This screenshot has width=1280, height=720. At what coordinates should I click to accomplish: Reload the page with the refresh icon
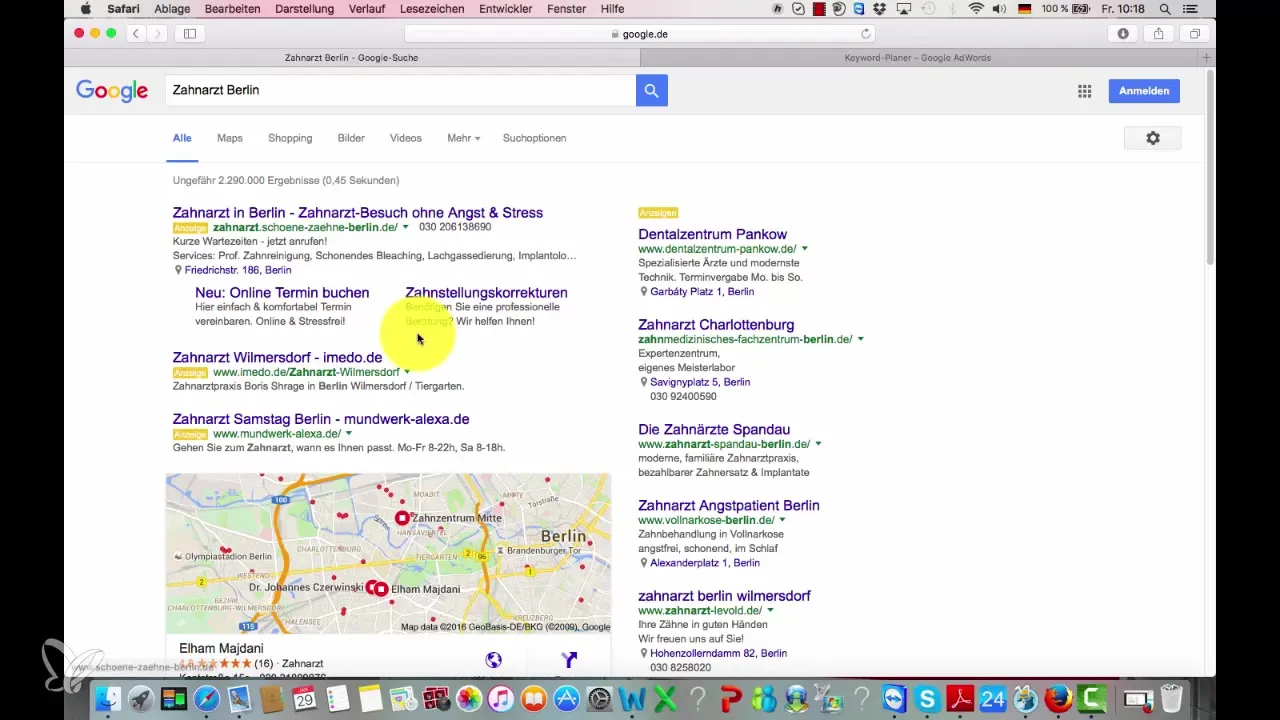point(866,34)
